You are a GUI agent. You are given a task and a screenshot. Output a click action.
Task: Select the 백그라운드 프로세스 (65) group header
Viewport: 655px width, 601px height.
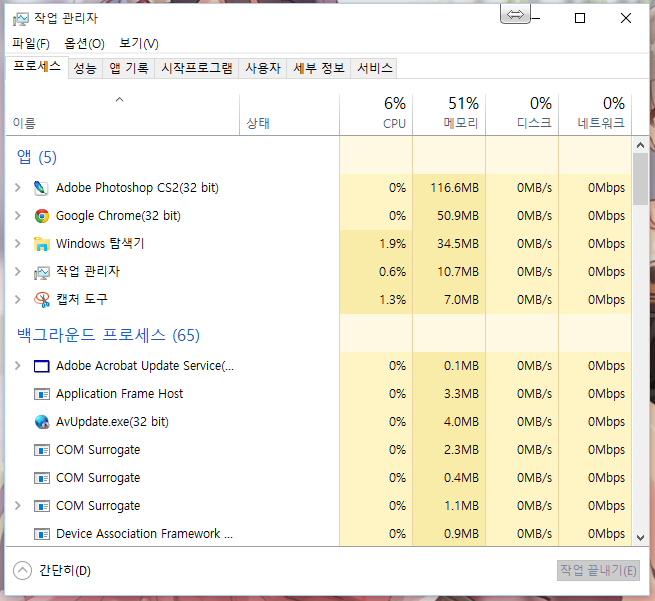point(108,335)
